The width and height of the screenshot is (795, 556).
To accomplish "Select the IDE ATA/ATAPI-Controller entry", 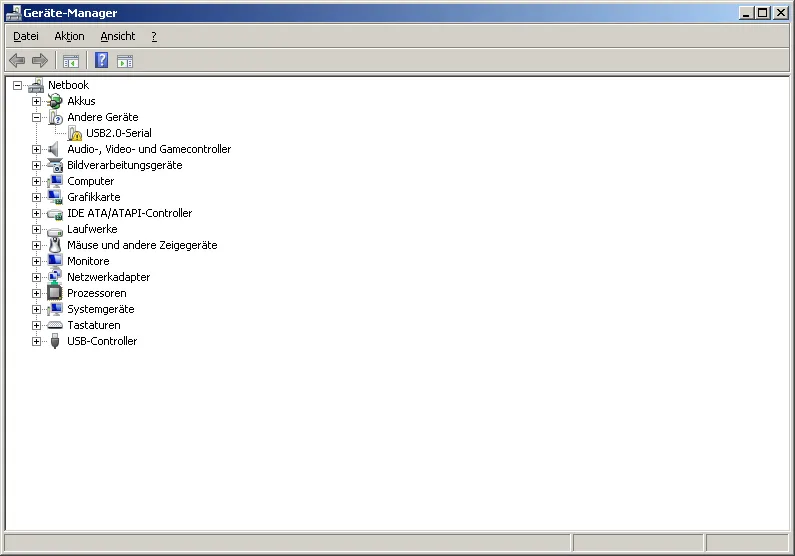I will (x=129, y=213).
